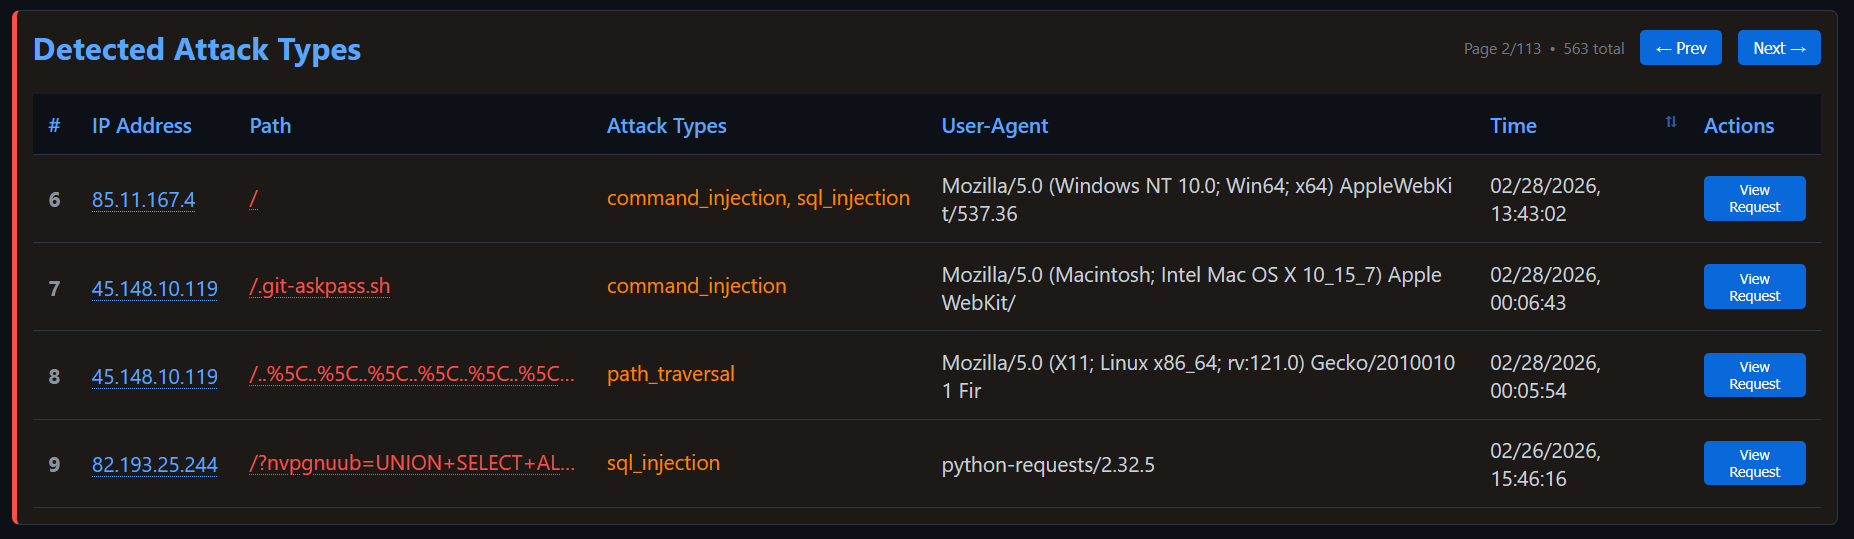View Request for the git-askpass attack

[x=1754, y=287]
